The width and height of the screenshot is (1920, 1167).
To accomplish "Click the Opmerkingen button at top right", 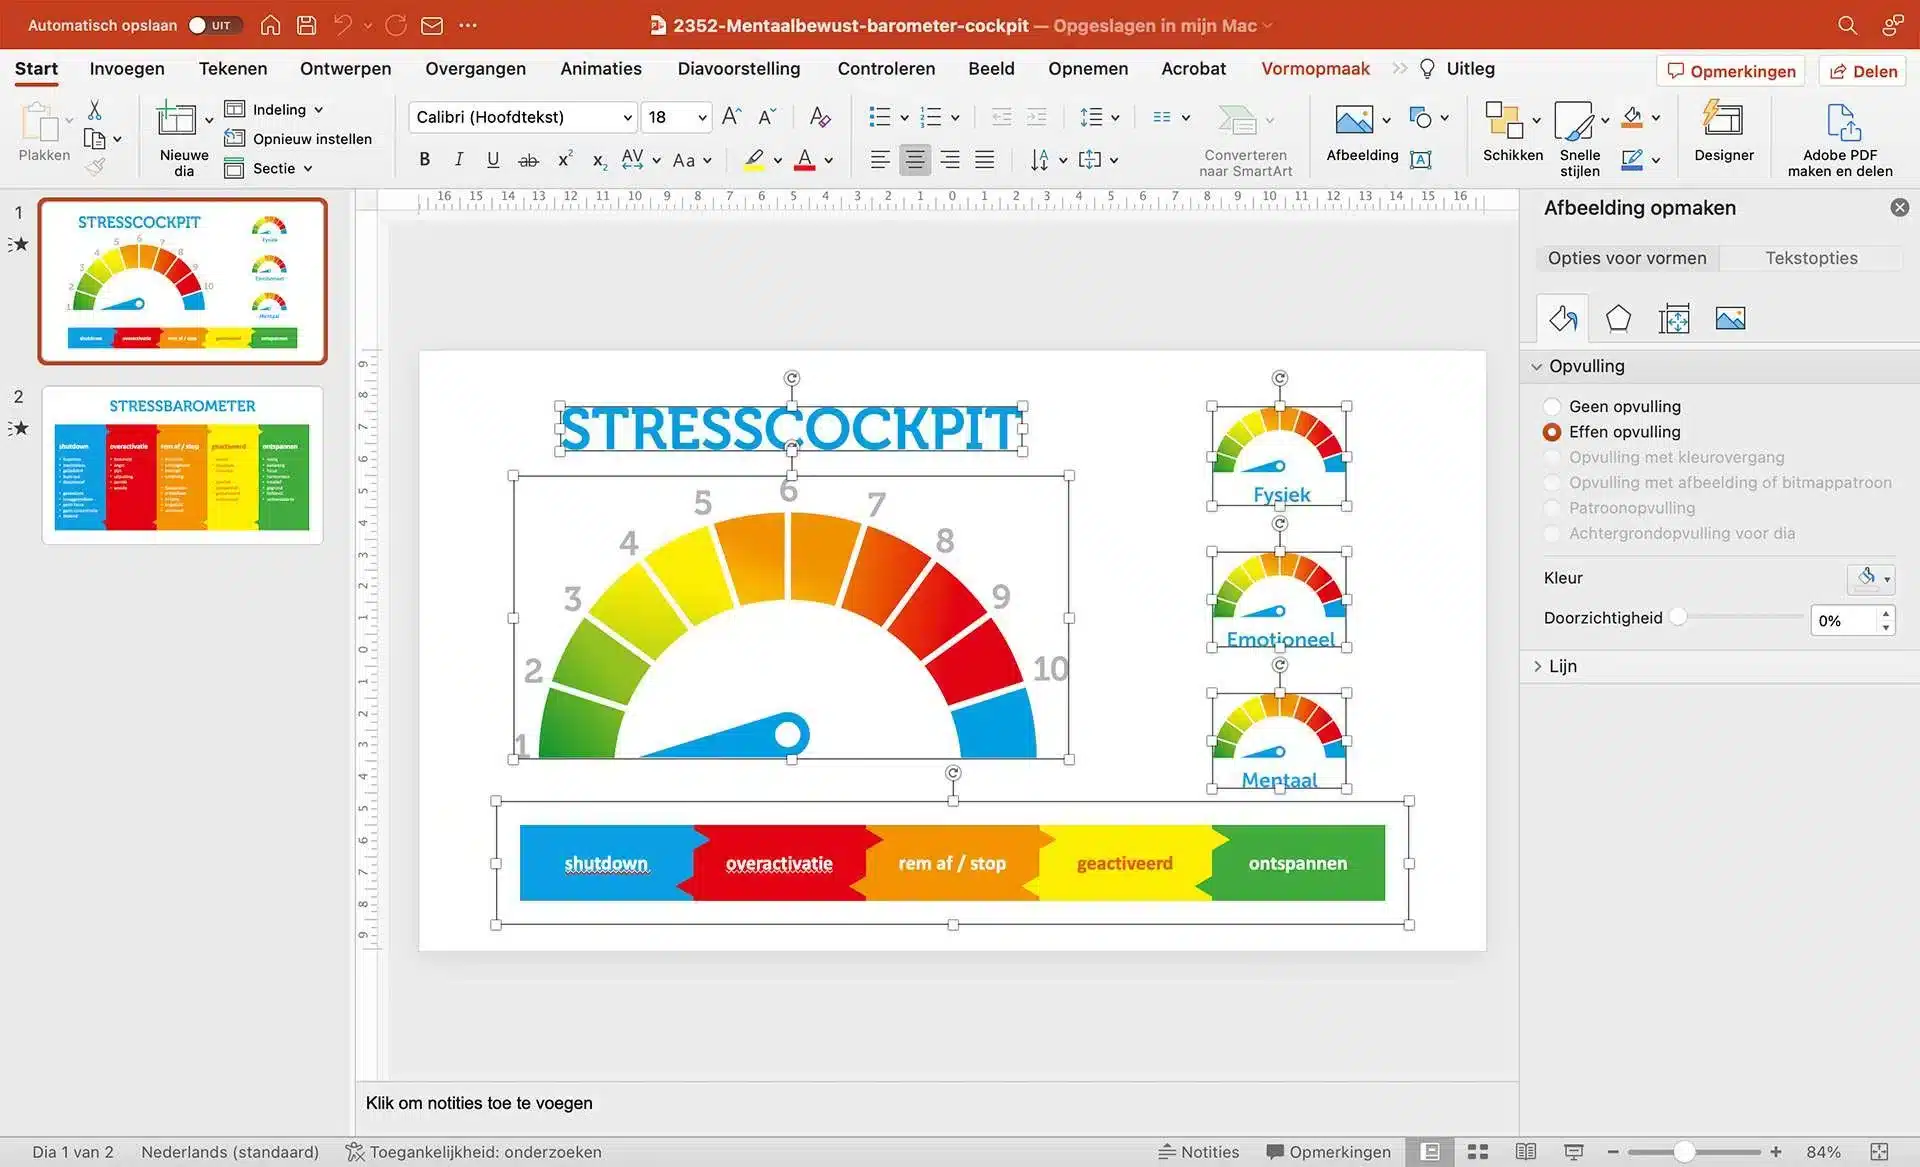I will [1731, 71].
